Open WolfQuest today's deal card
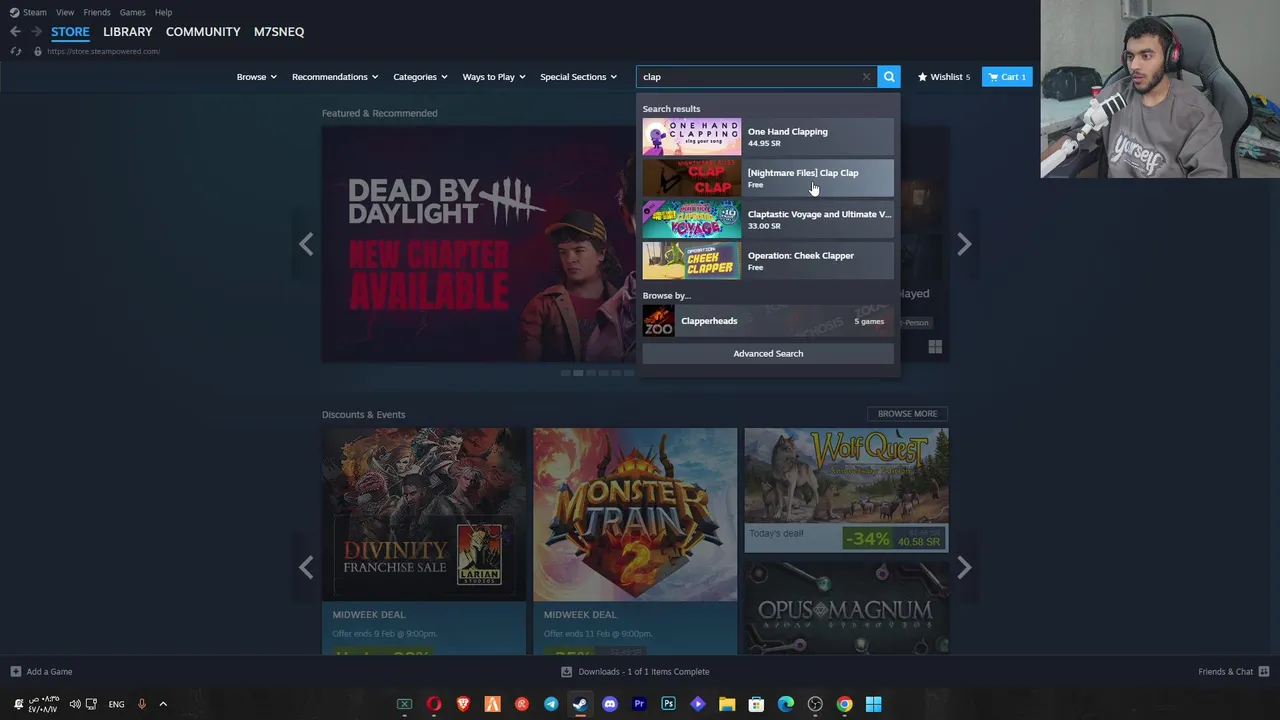 (x=846, y=490)
